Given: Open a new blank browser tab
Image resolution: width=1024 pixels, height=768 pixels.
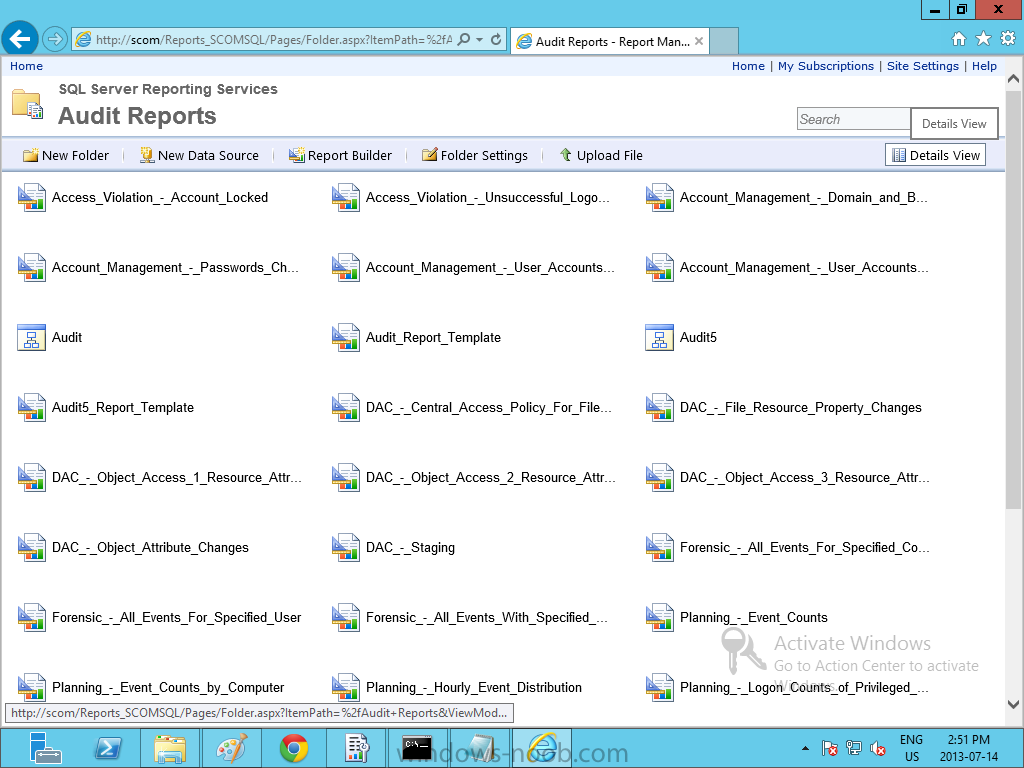Looking at the screenshot, I should coord(724,41).
